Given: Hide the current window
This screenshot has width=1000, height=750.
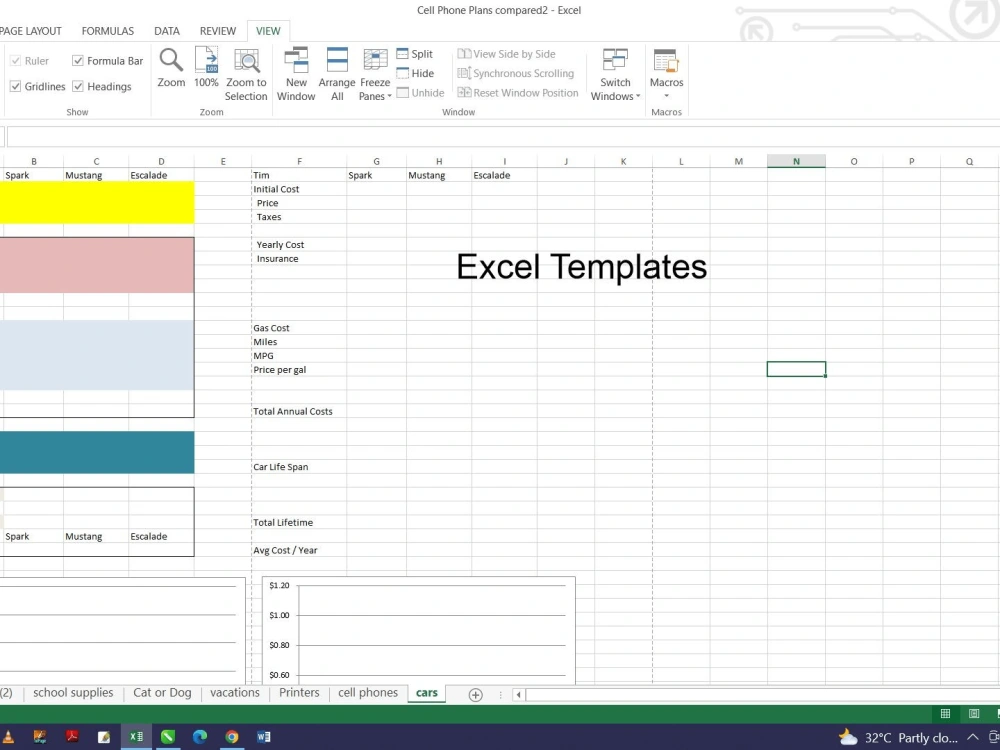Looking at the screenshot, I should 416,72.
